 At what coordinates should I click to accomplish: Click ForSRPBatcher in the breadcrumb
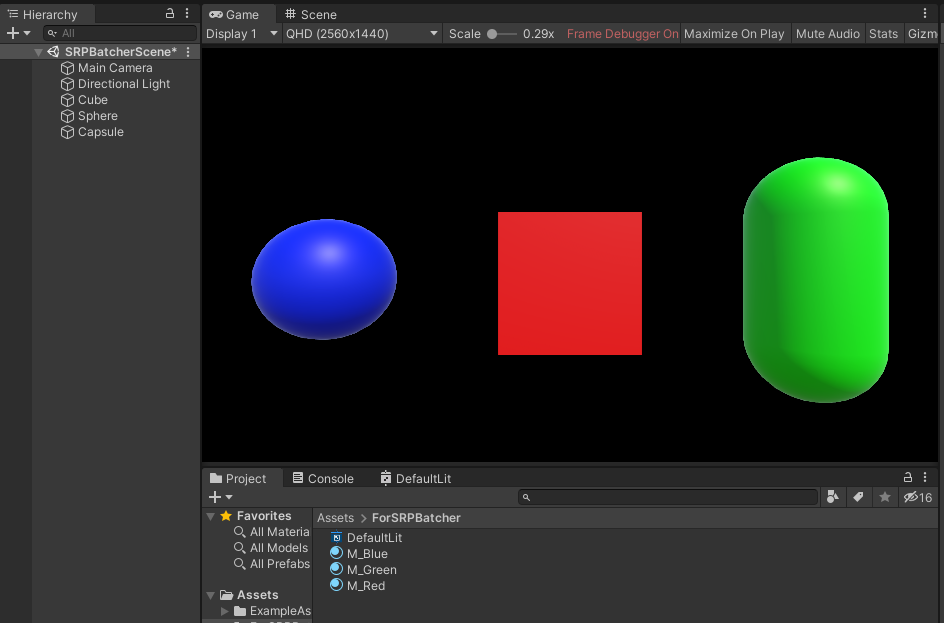(x=416, y=518)
